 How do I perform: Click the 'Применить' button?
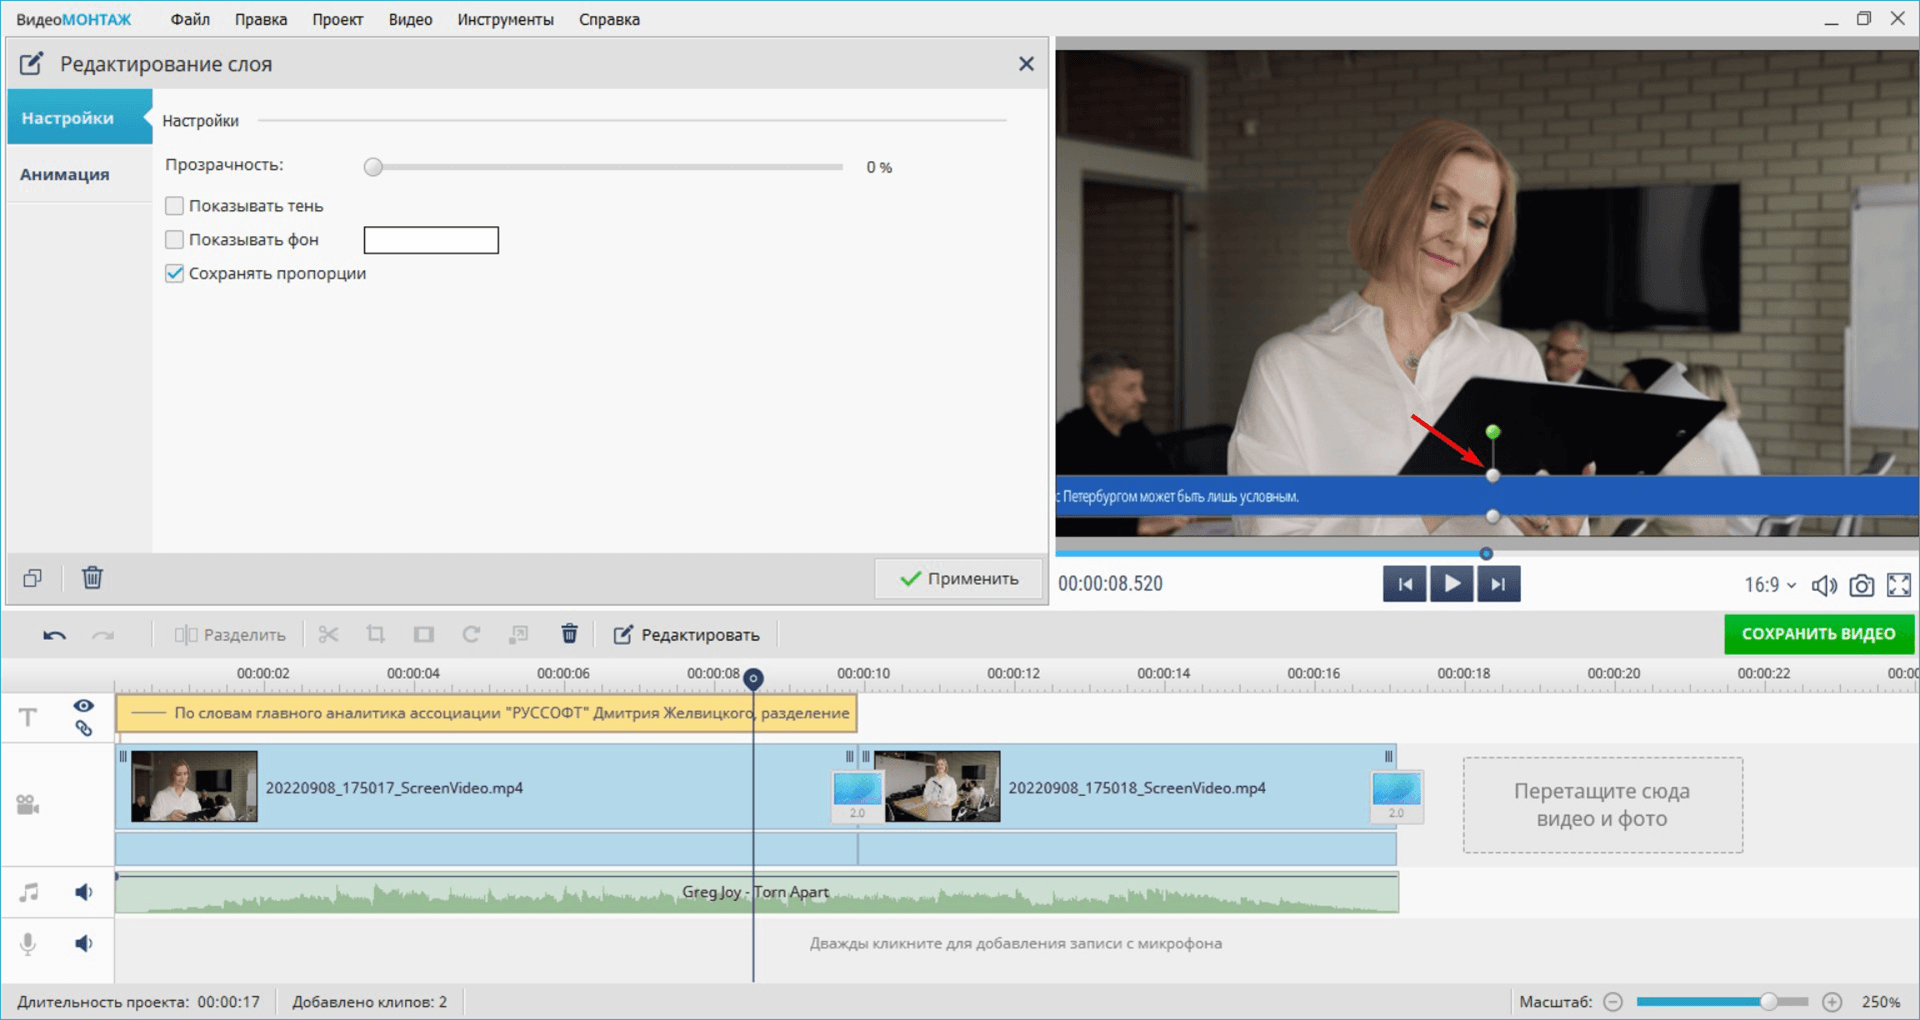pyautogui.click(x=958, y=579)
